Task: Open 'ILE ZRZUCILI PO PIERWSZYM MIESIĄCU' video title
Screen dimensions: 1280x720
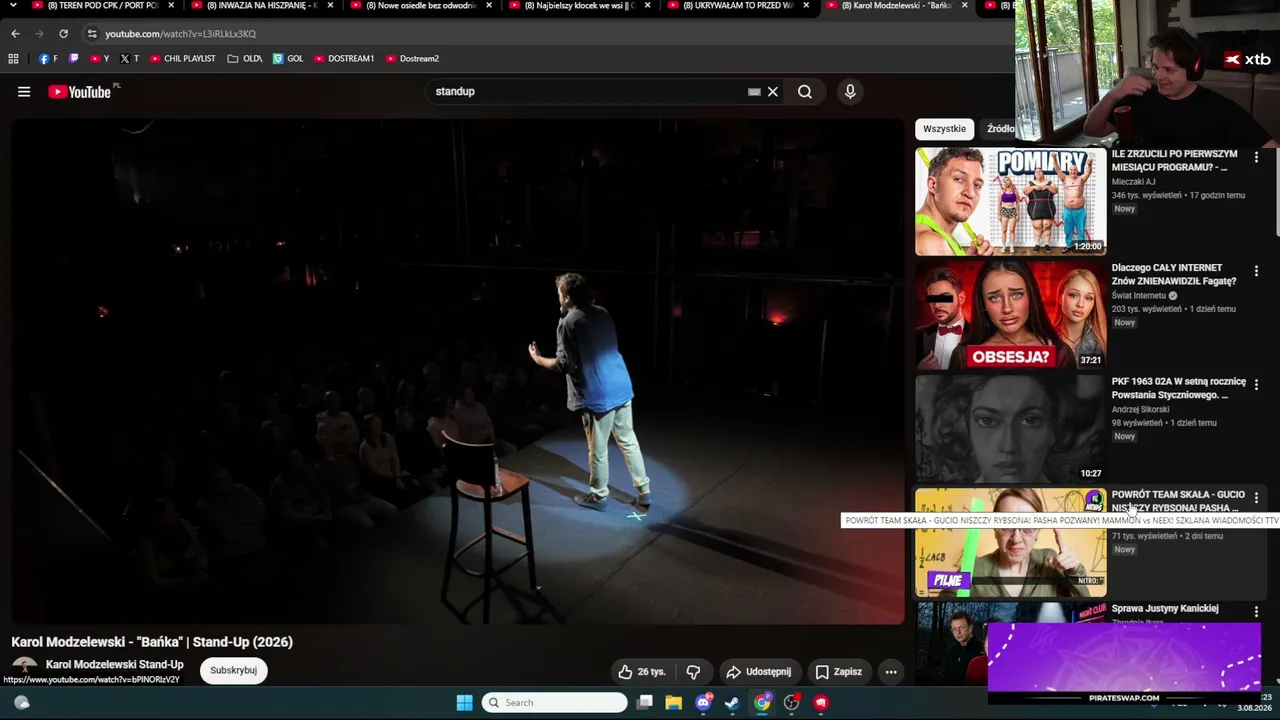Action: pos(1174,161)
